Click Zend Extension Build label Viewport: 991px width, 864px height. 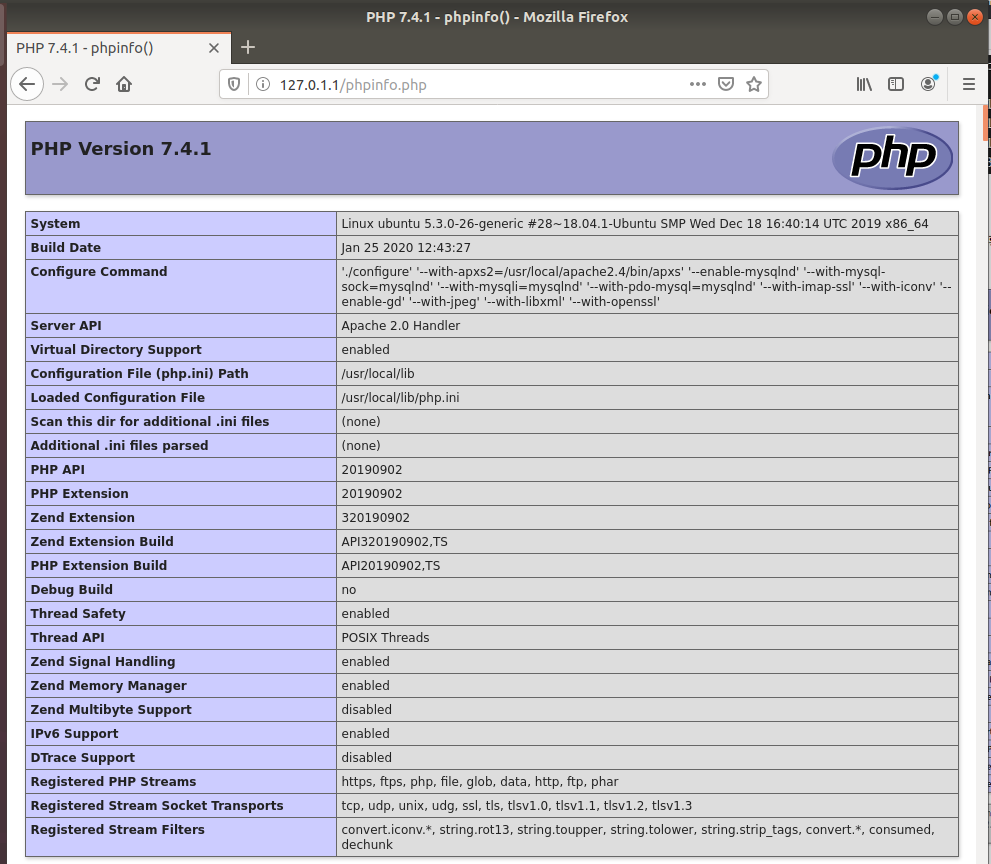pos(102,542)
